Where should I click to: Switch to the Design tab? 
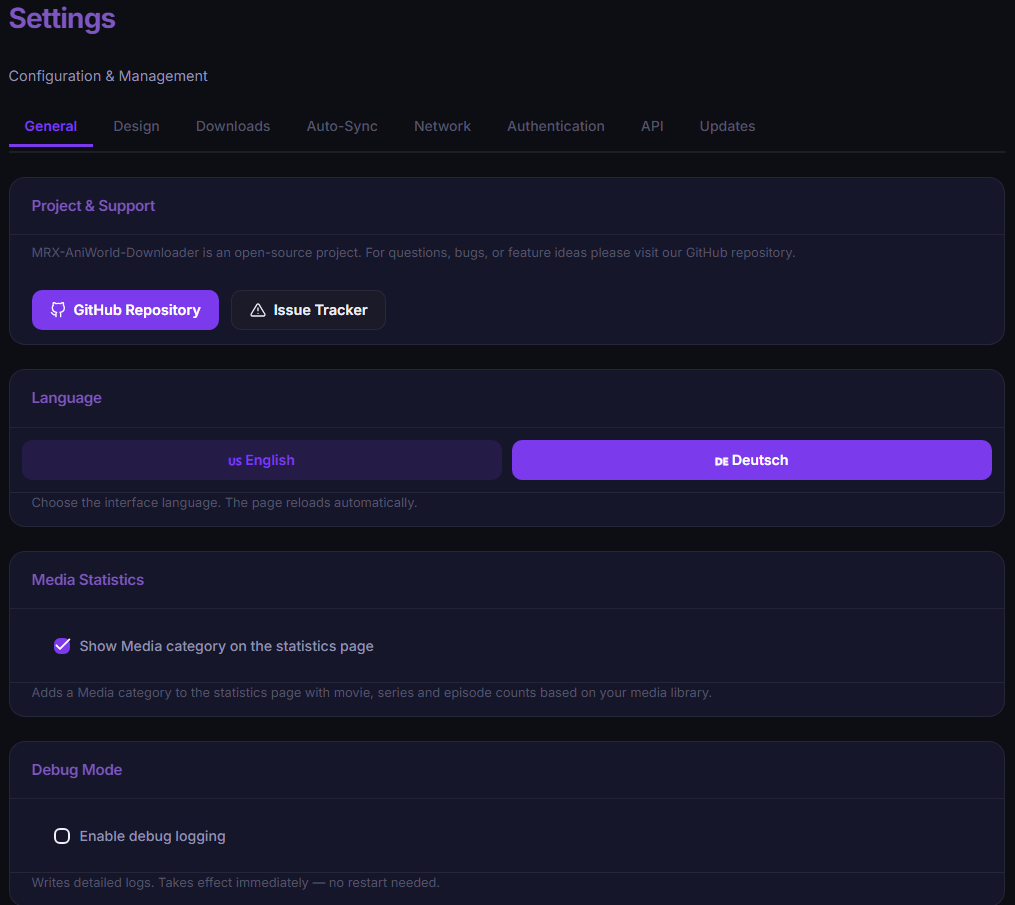coord(137,126)
